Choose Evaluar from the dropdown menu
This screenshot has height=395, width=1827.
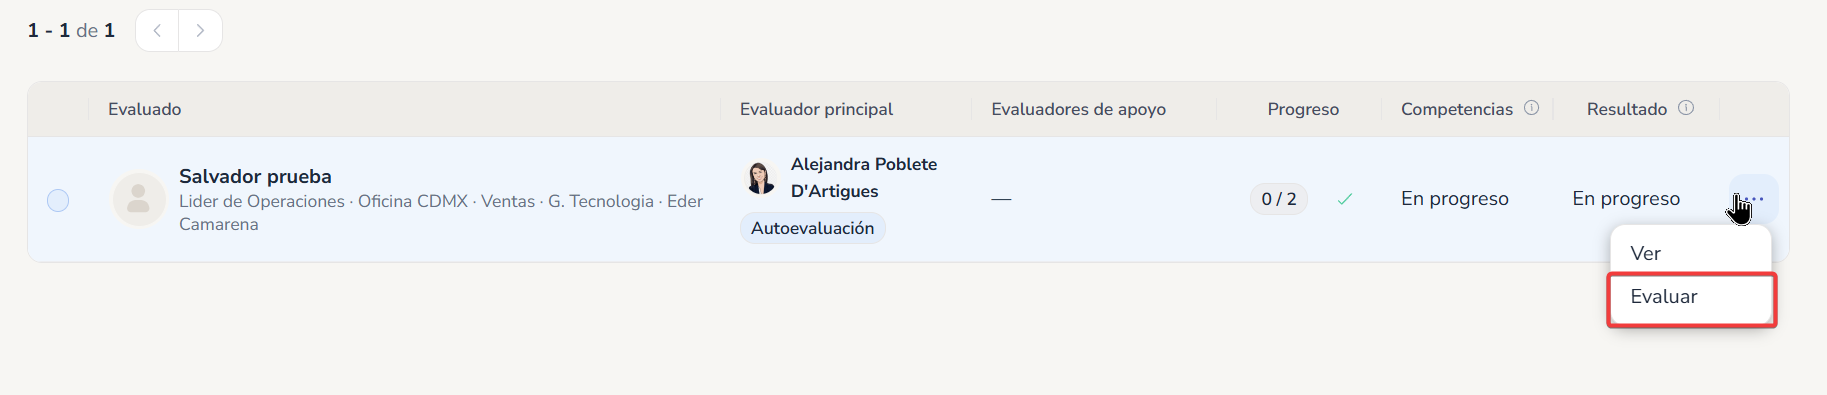point(1691,297)
